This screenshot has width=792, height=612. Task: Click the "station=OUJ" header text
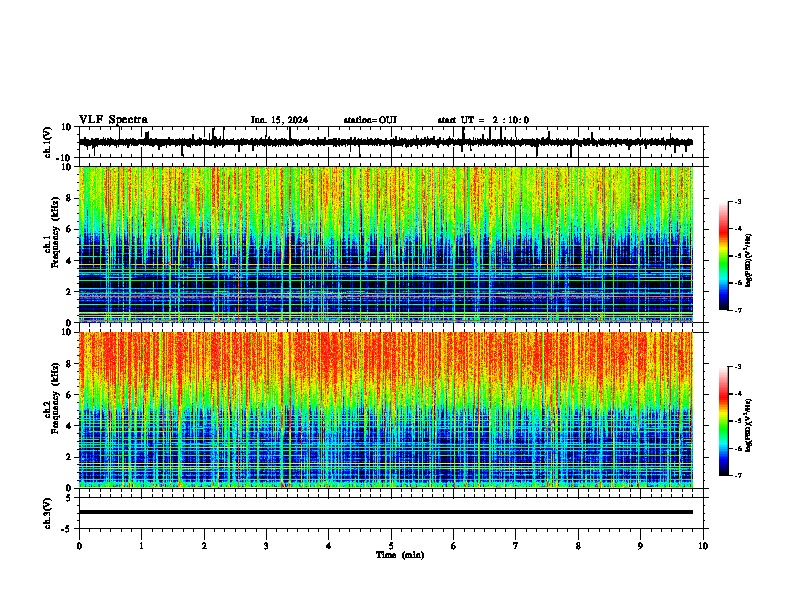click(x=370, y=120)
